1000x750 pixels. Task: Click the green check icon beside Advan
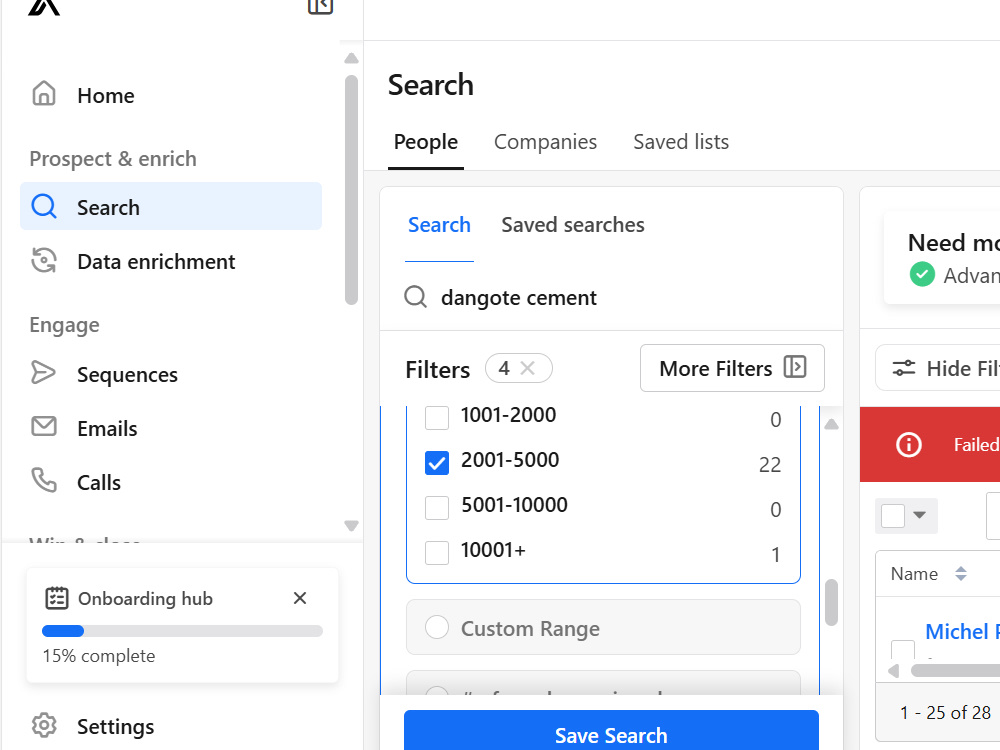922,275
